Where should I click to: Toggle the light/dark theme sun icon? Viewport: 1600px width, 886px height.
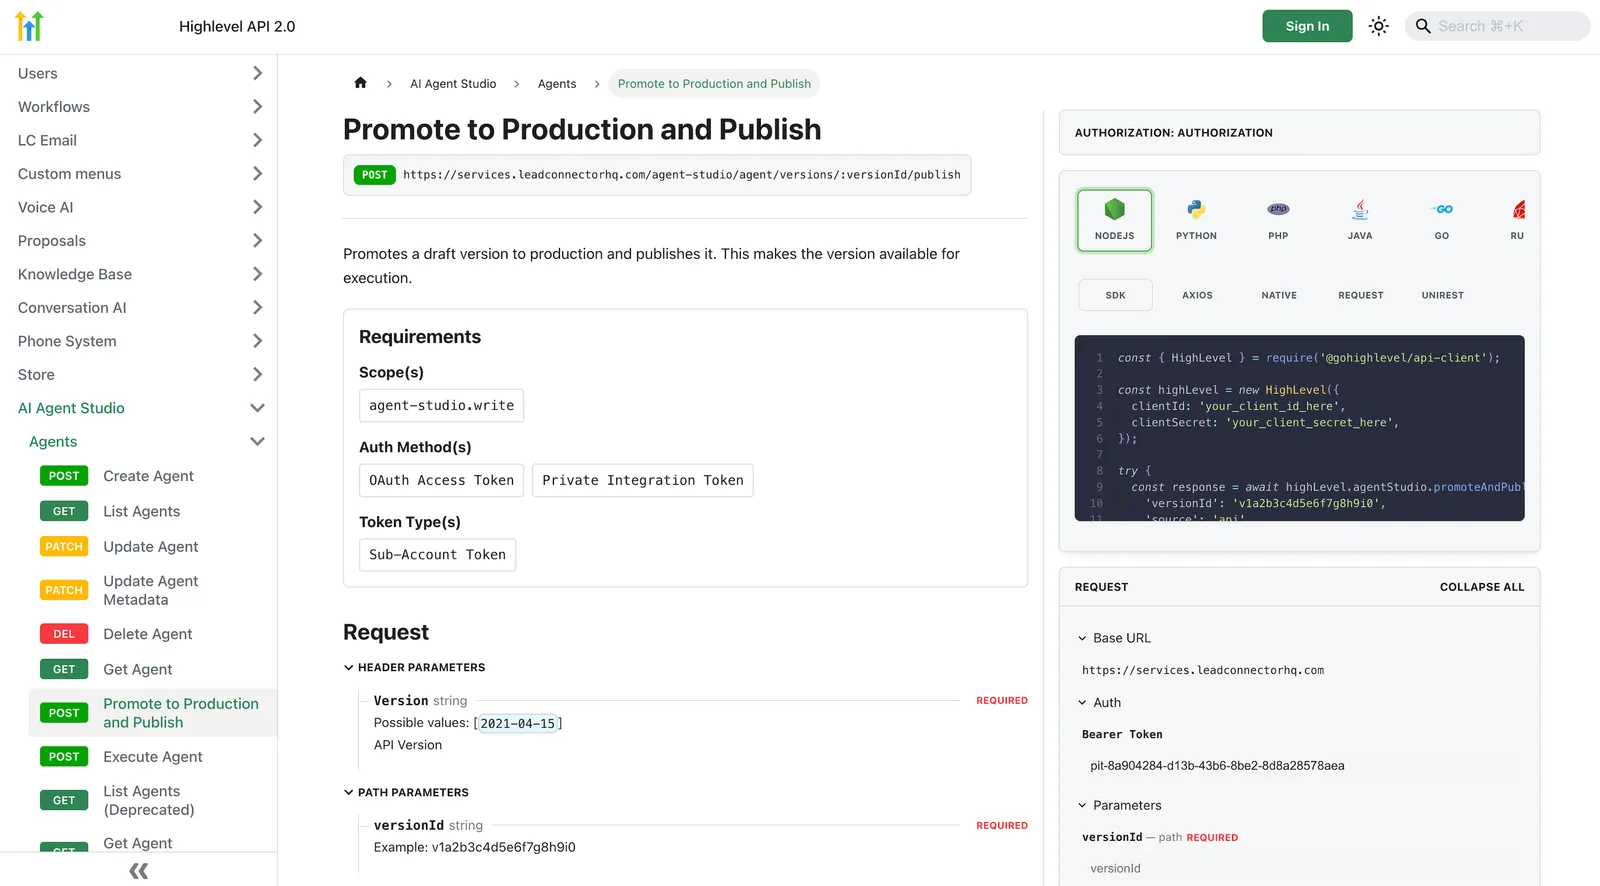(x=1379, y=26)
